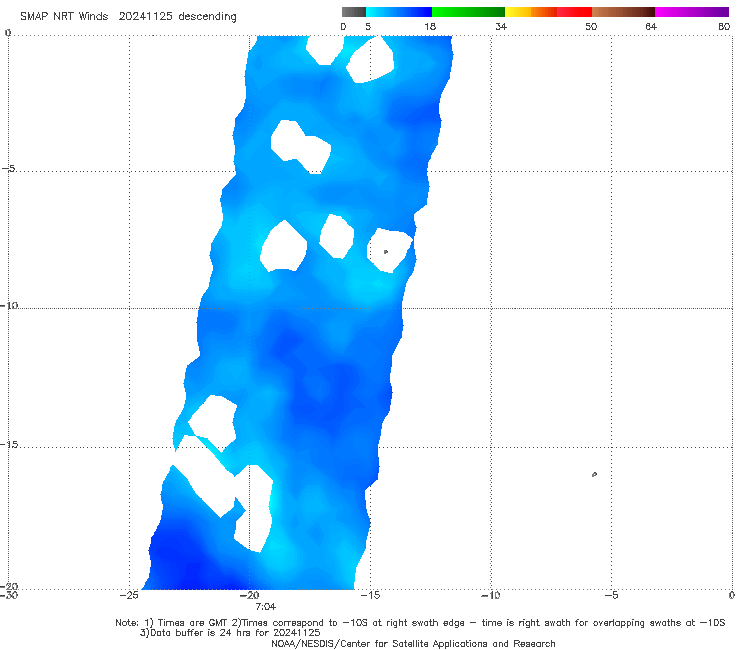Click the yellow segment just after 34
740x650 pixels.
pyautogui.click(x=518, y=12)
